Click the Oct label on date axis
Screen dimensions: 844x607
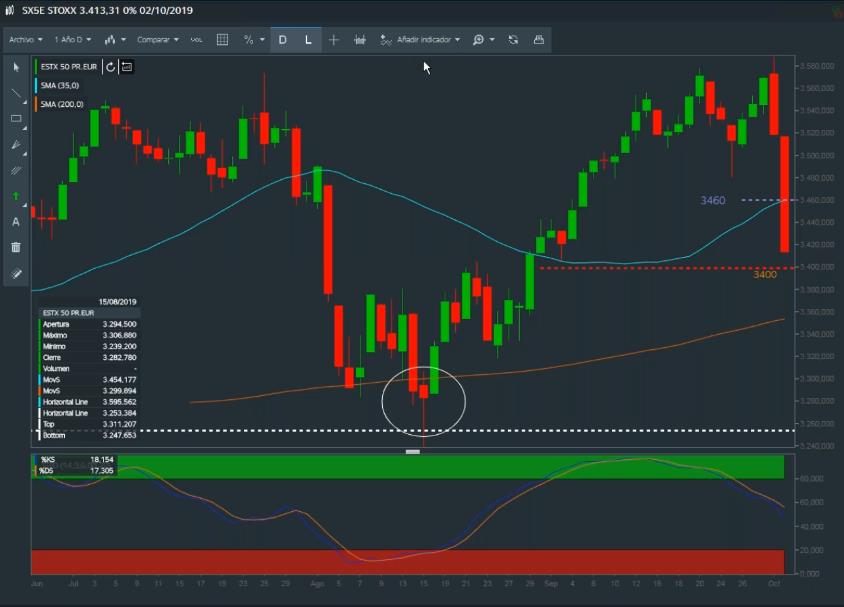click(x=773, y=584)
